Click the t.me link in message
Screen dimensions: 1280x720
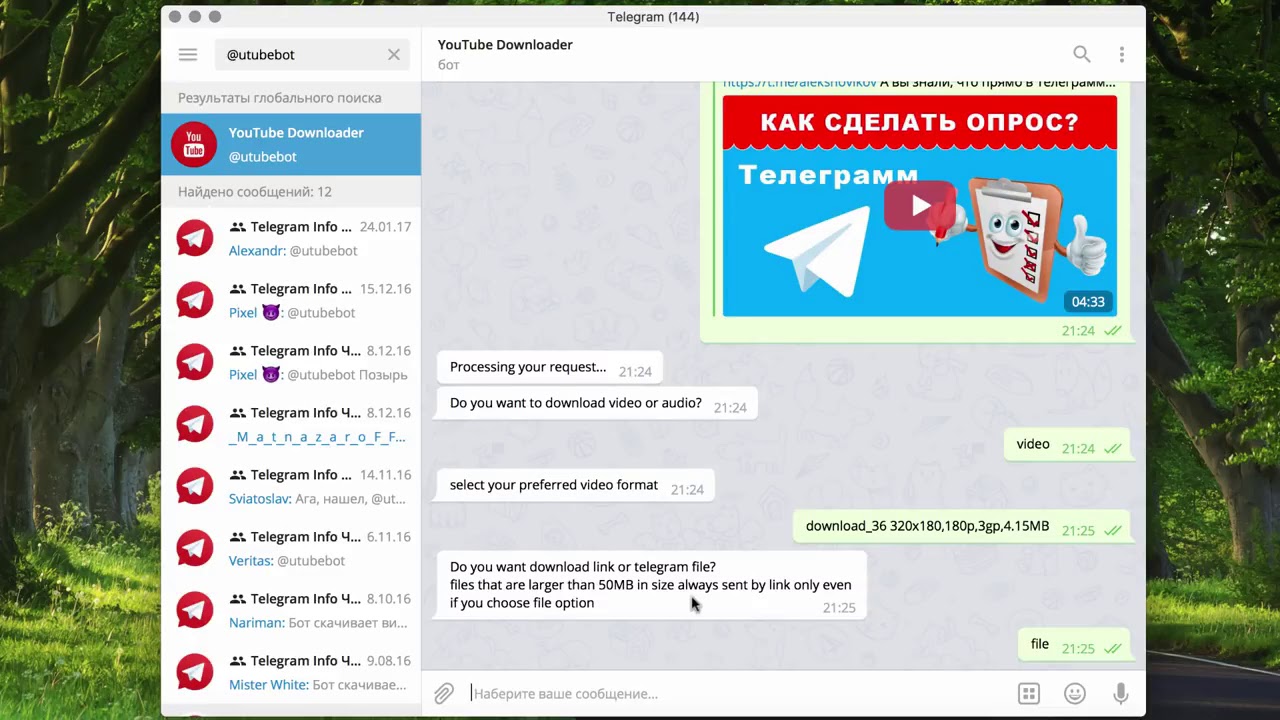point(800,83)
